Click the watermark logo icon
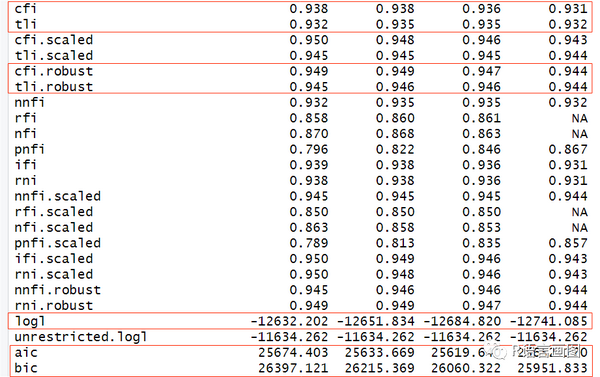 (x=496, y=351)
